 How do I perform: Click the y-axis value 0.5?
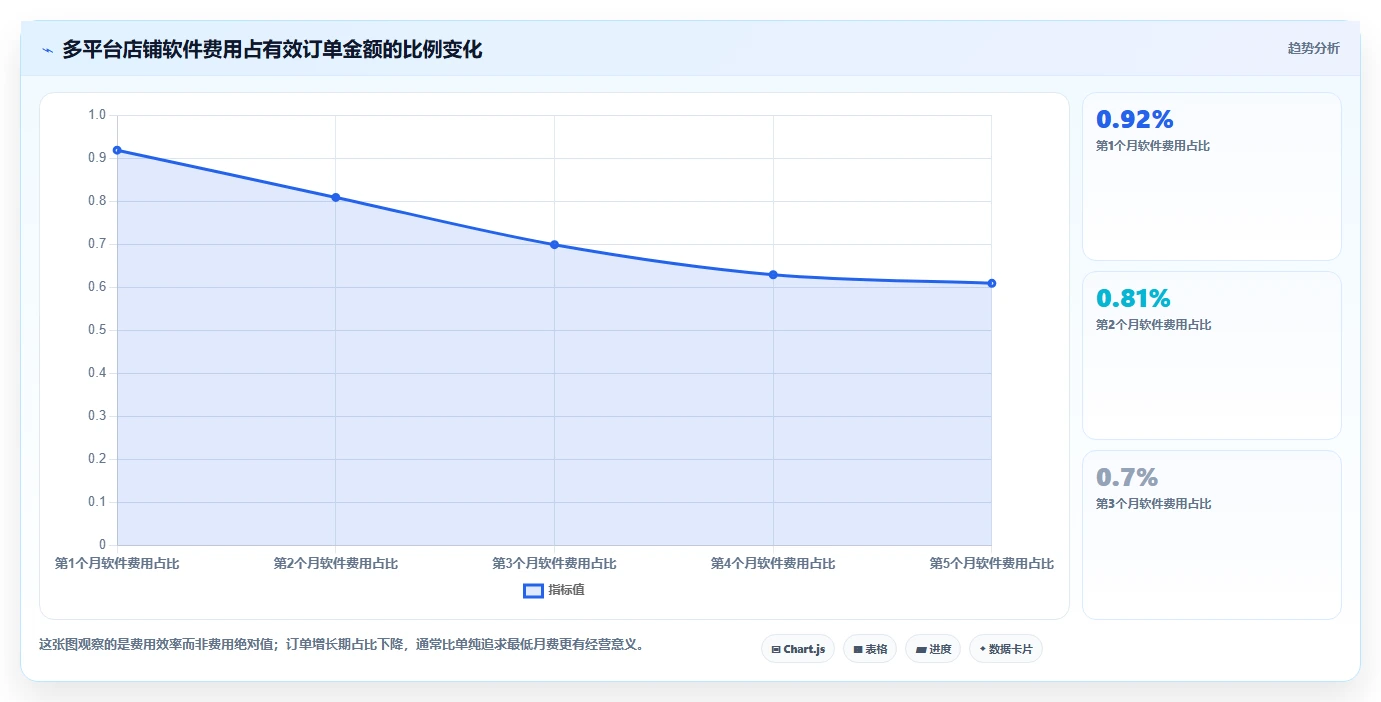(97, 330)
